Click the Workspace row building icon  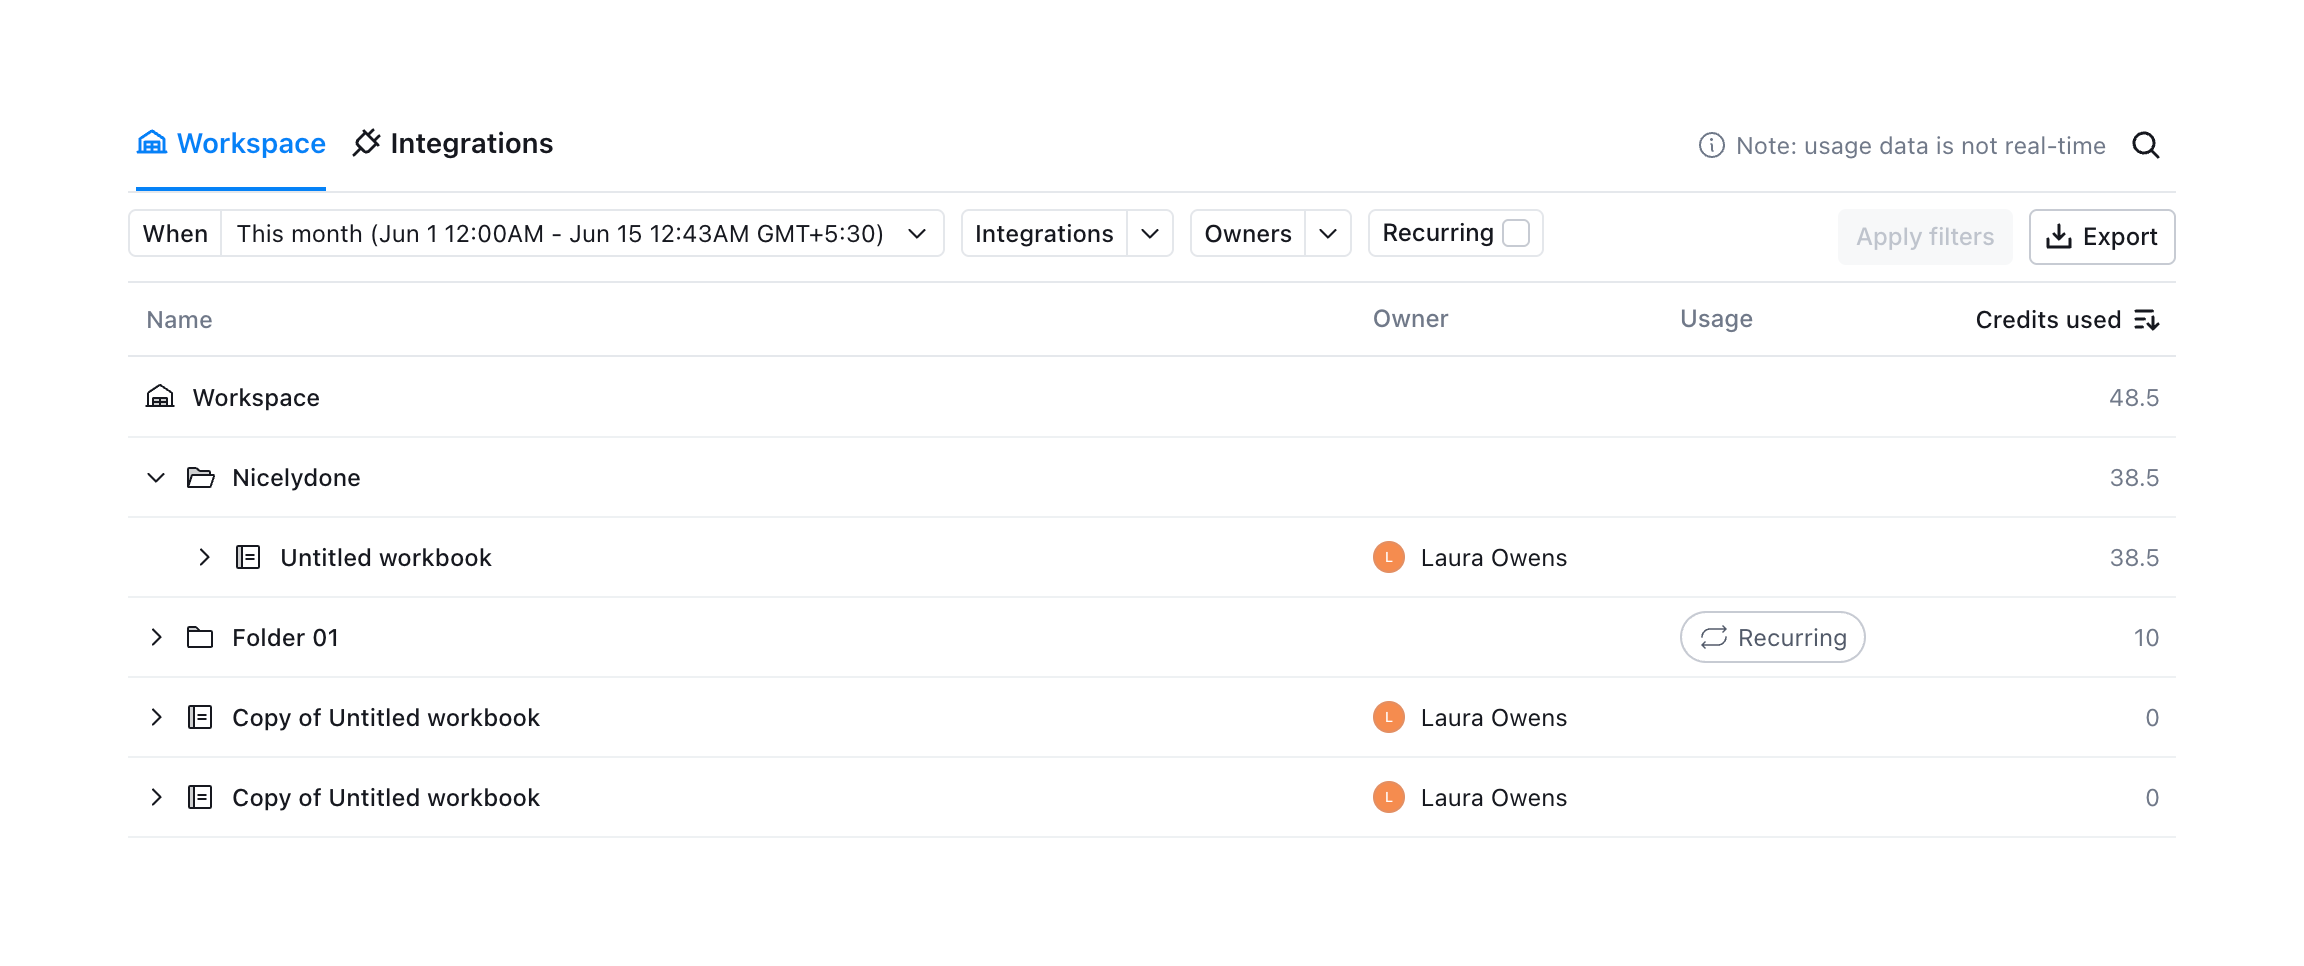click(x=160, y=397)
